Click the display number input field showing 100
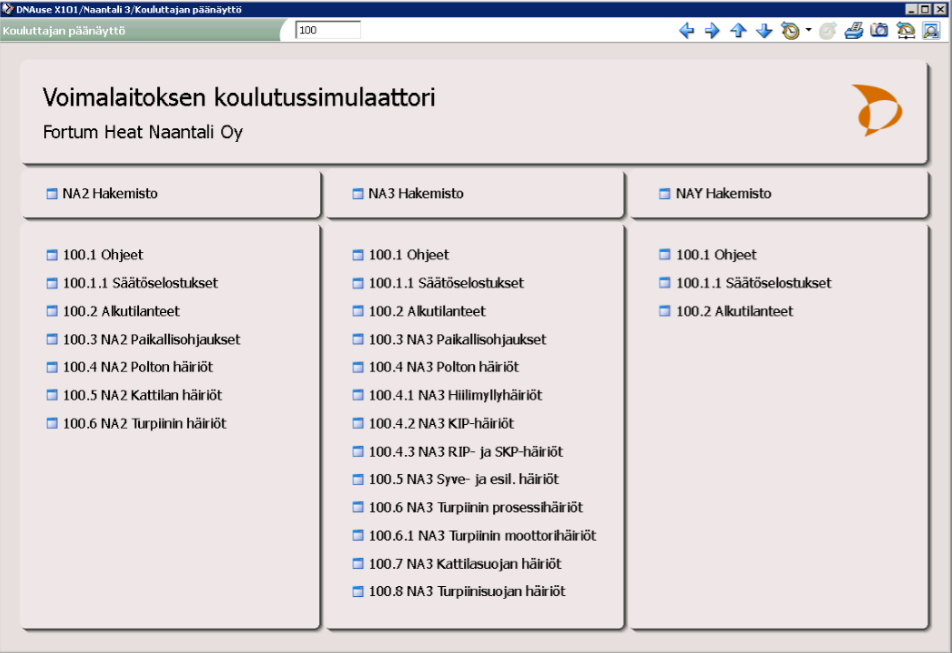This screenshot has height=653, width=952. (x=328, y=30)
